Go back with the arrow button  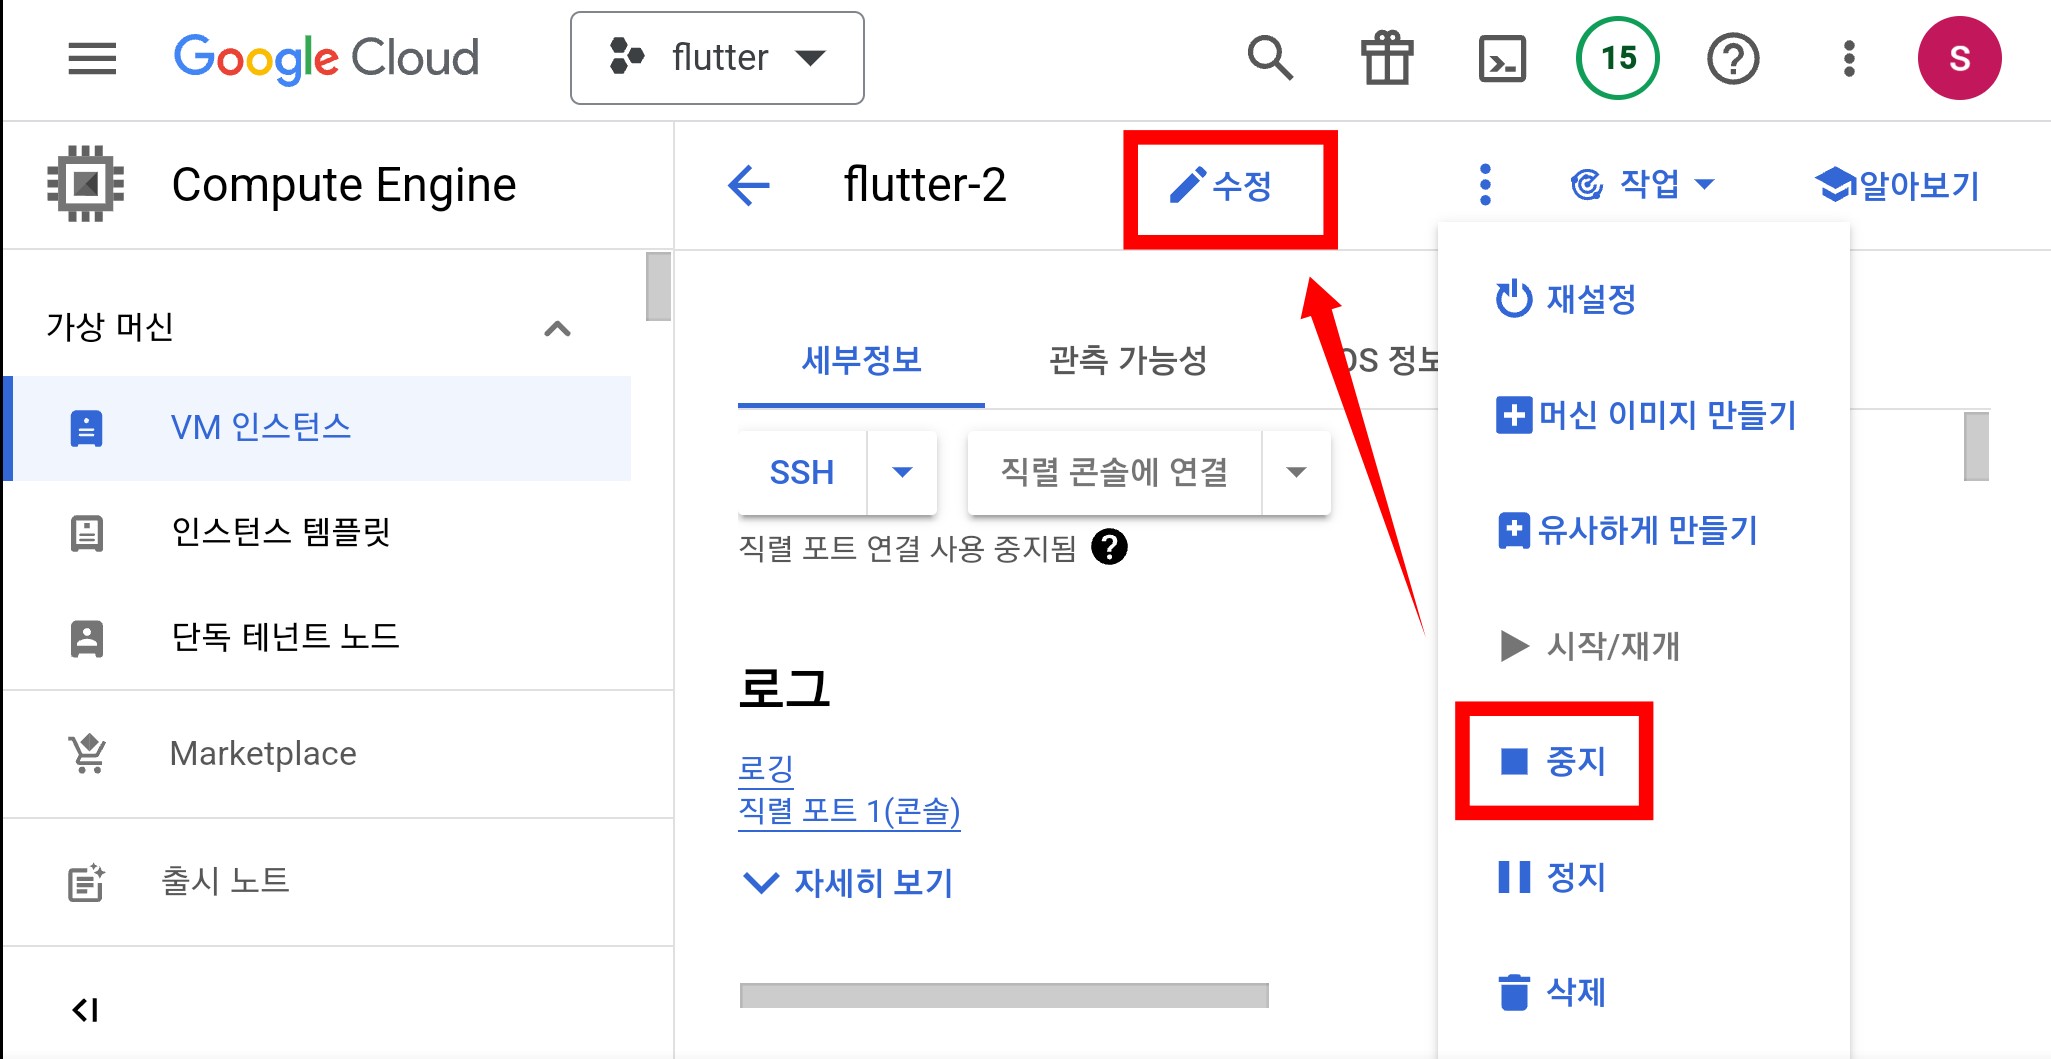coord(749,185)
